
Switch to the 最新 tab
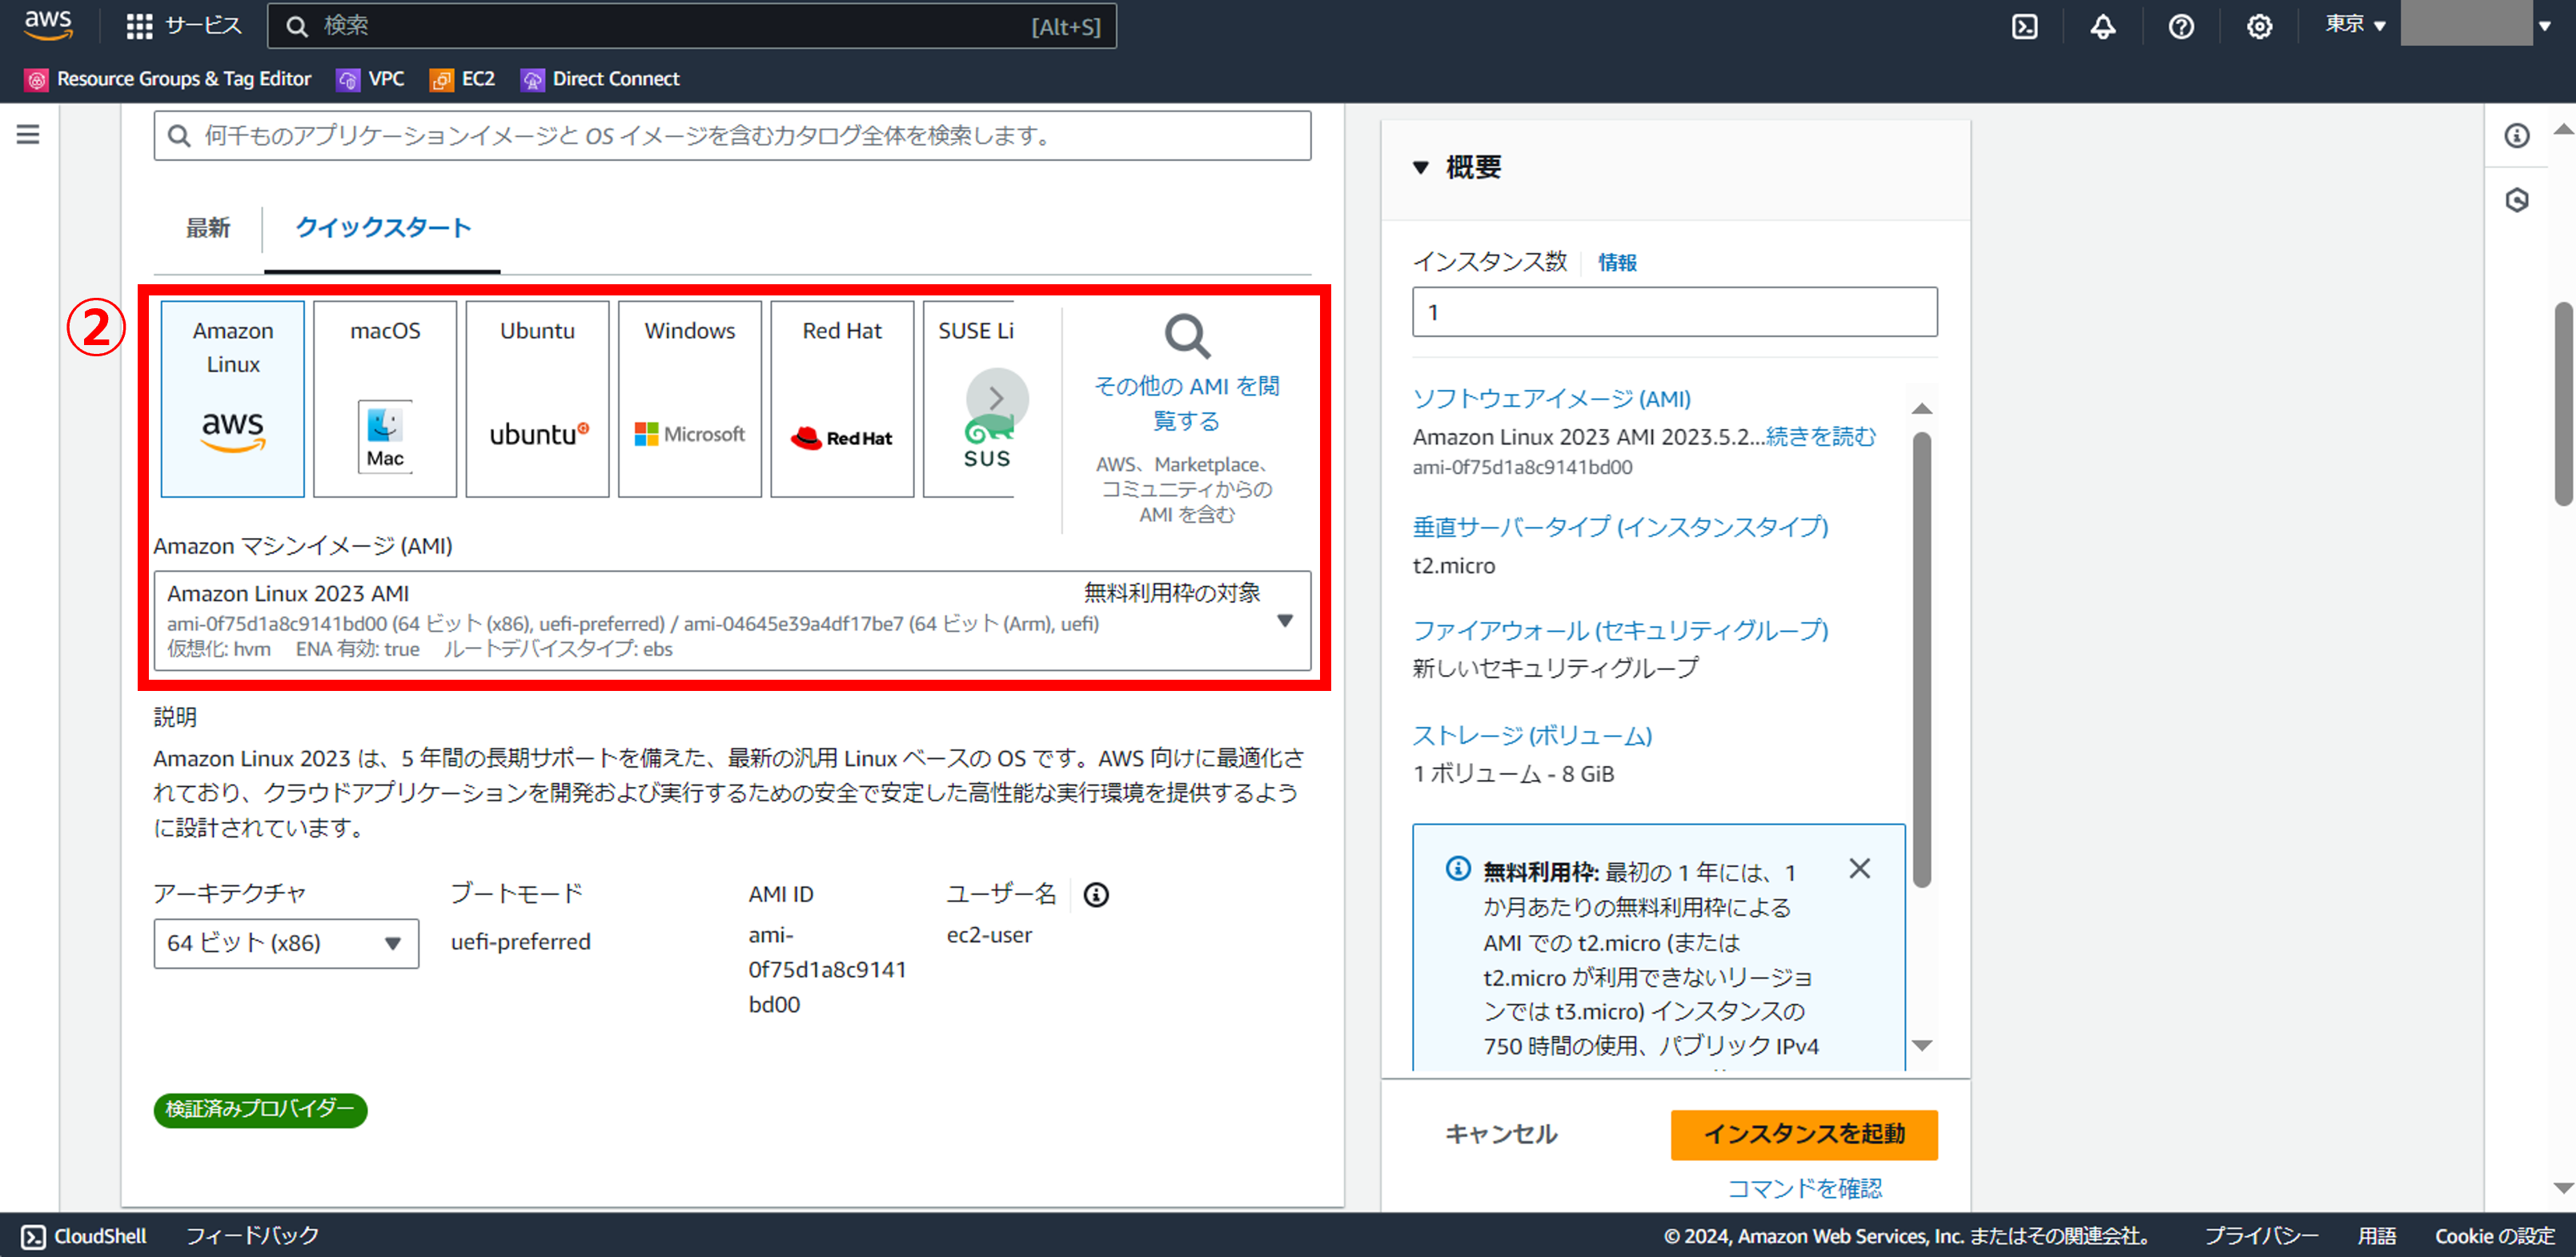(208, 228)
